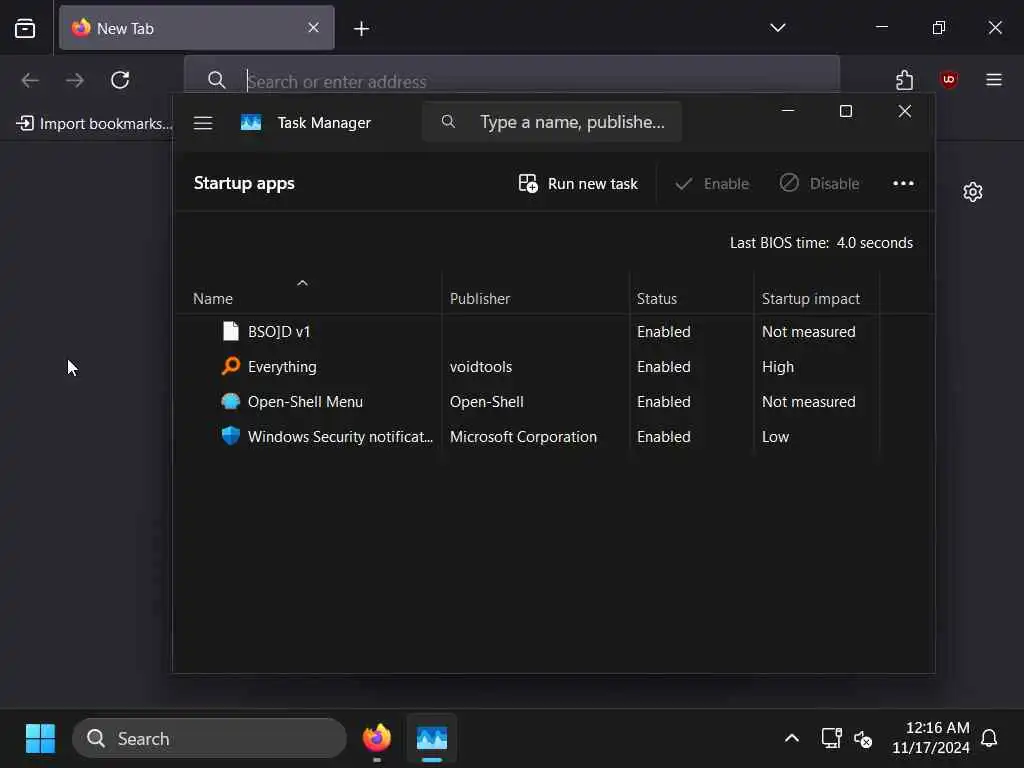This screenshot has height=768, width=1024.
Task: Click Firefox icon on the taskbar
Action: tap(377, 739)
